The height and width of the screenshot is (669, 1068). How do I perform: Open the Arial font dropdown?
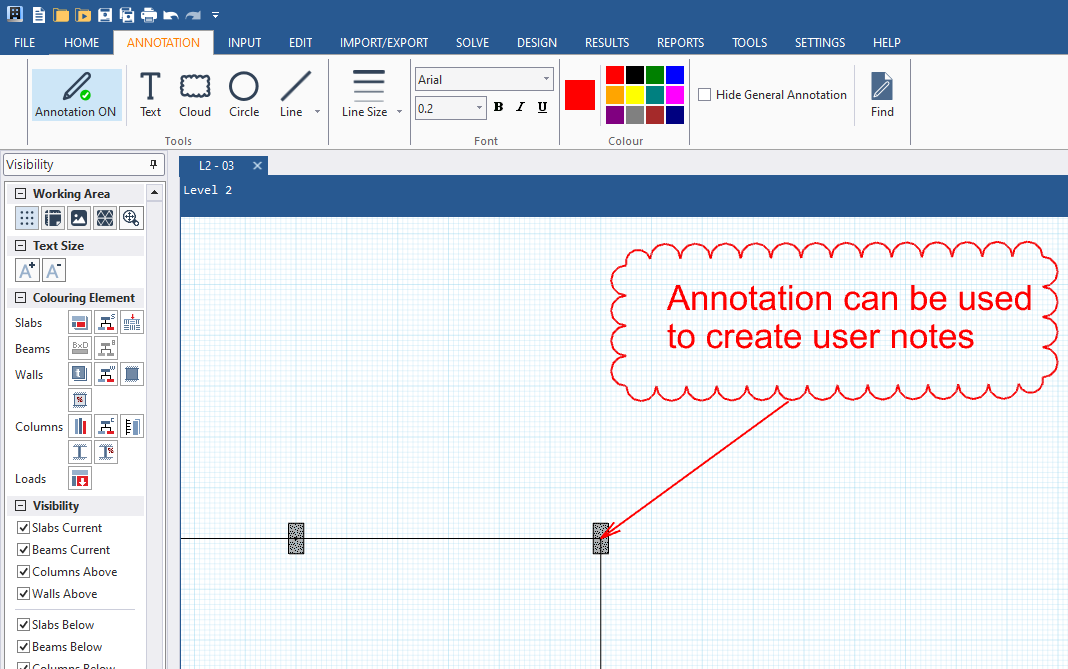tap(547, 80)
